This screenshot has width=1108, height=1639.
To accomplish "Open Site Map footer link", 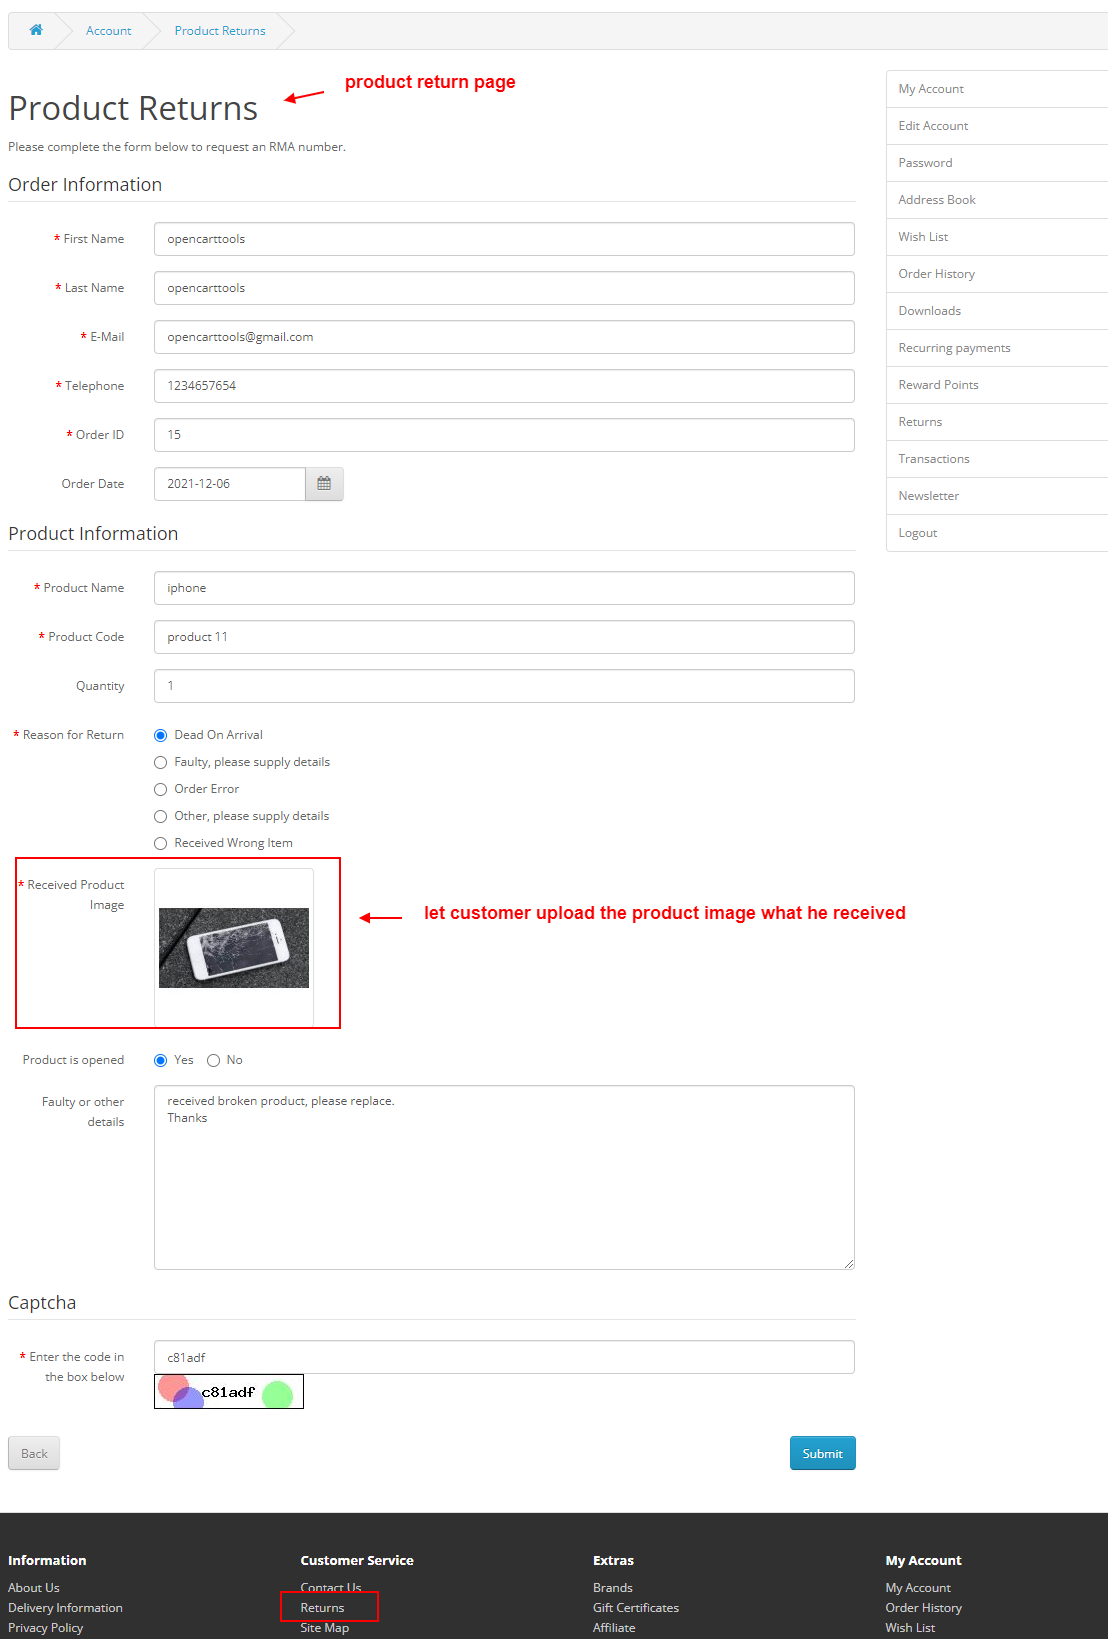I will (x=325, y=1627).
